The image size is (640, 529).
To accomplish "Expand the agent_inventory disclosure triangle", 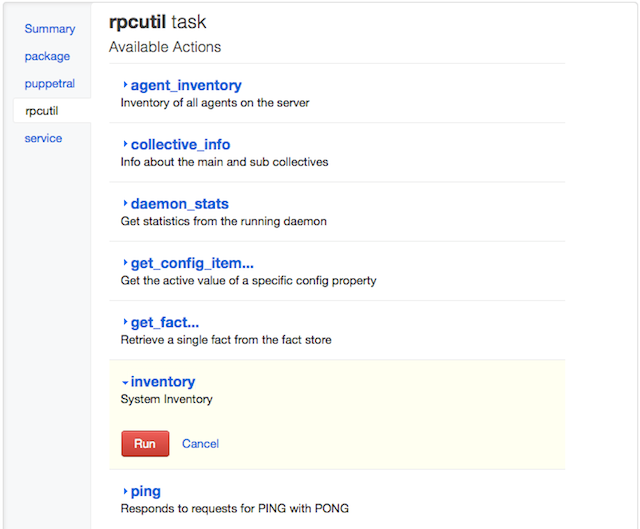I will click(125, 86).
